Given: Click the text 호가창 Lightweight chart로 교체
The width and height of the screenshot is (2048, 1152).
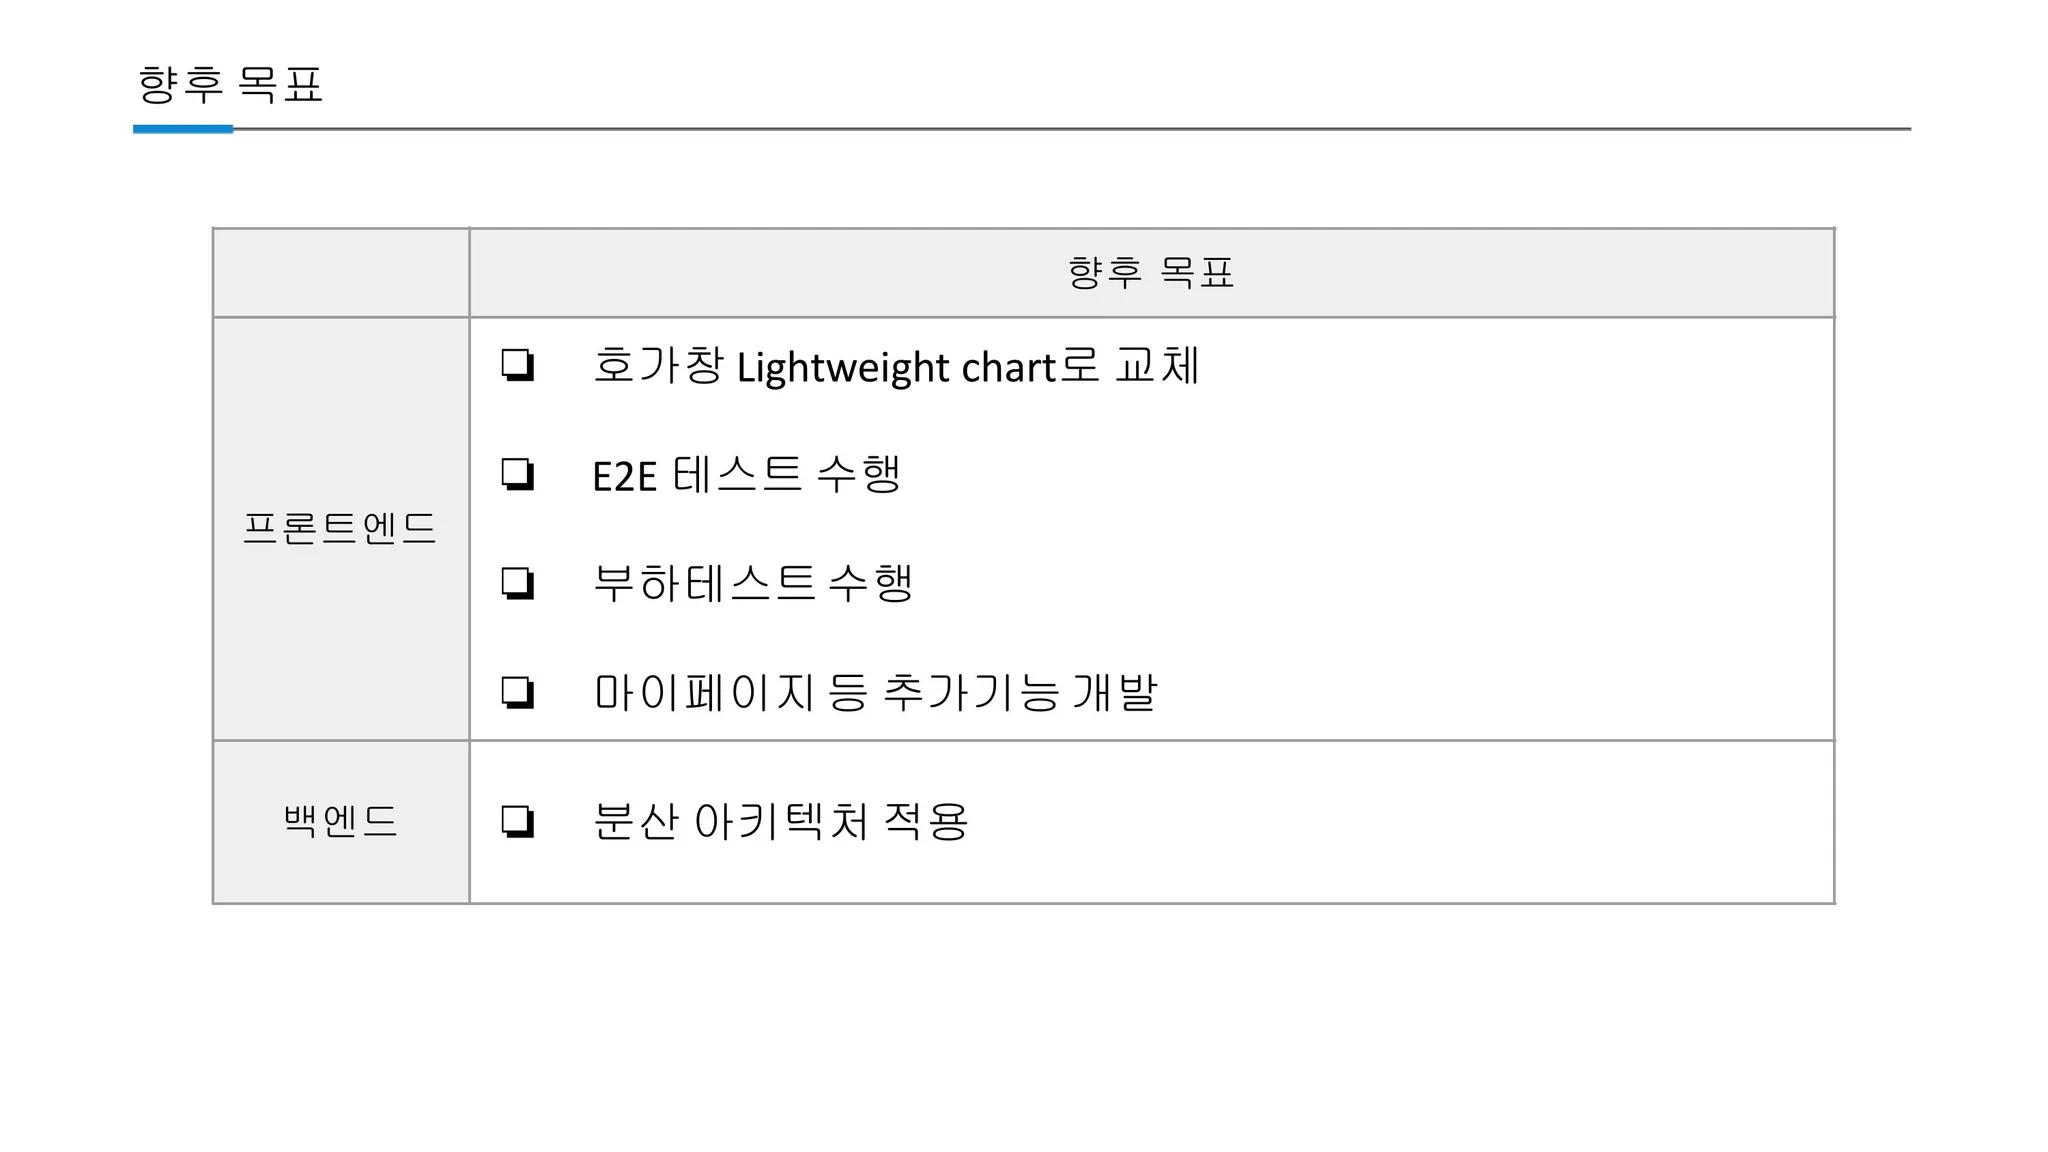Looking at the screenshot, I should click(x=896, y=366).
